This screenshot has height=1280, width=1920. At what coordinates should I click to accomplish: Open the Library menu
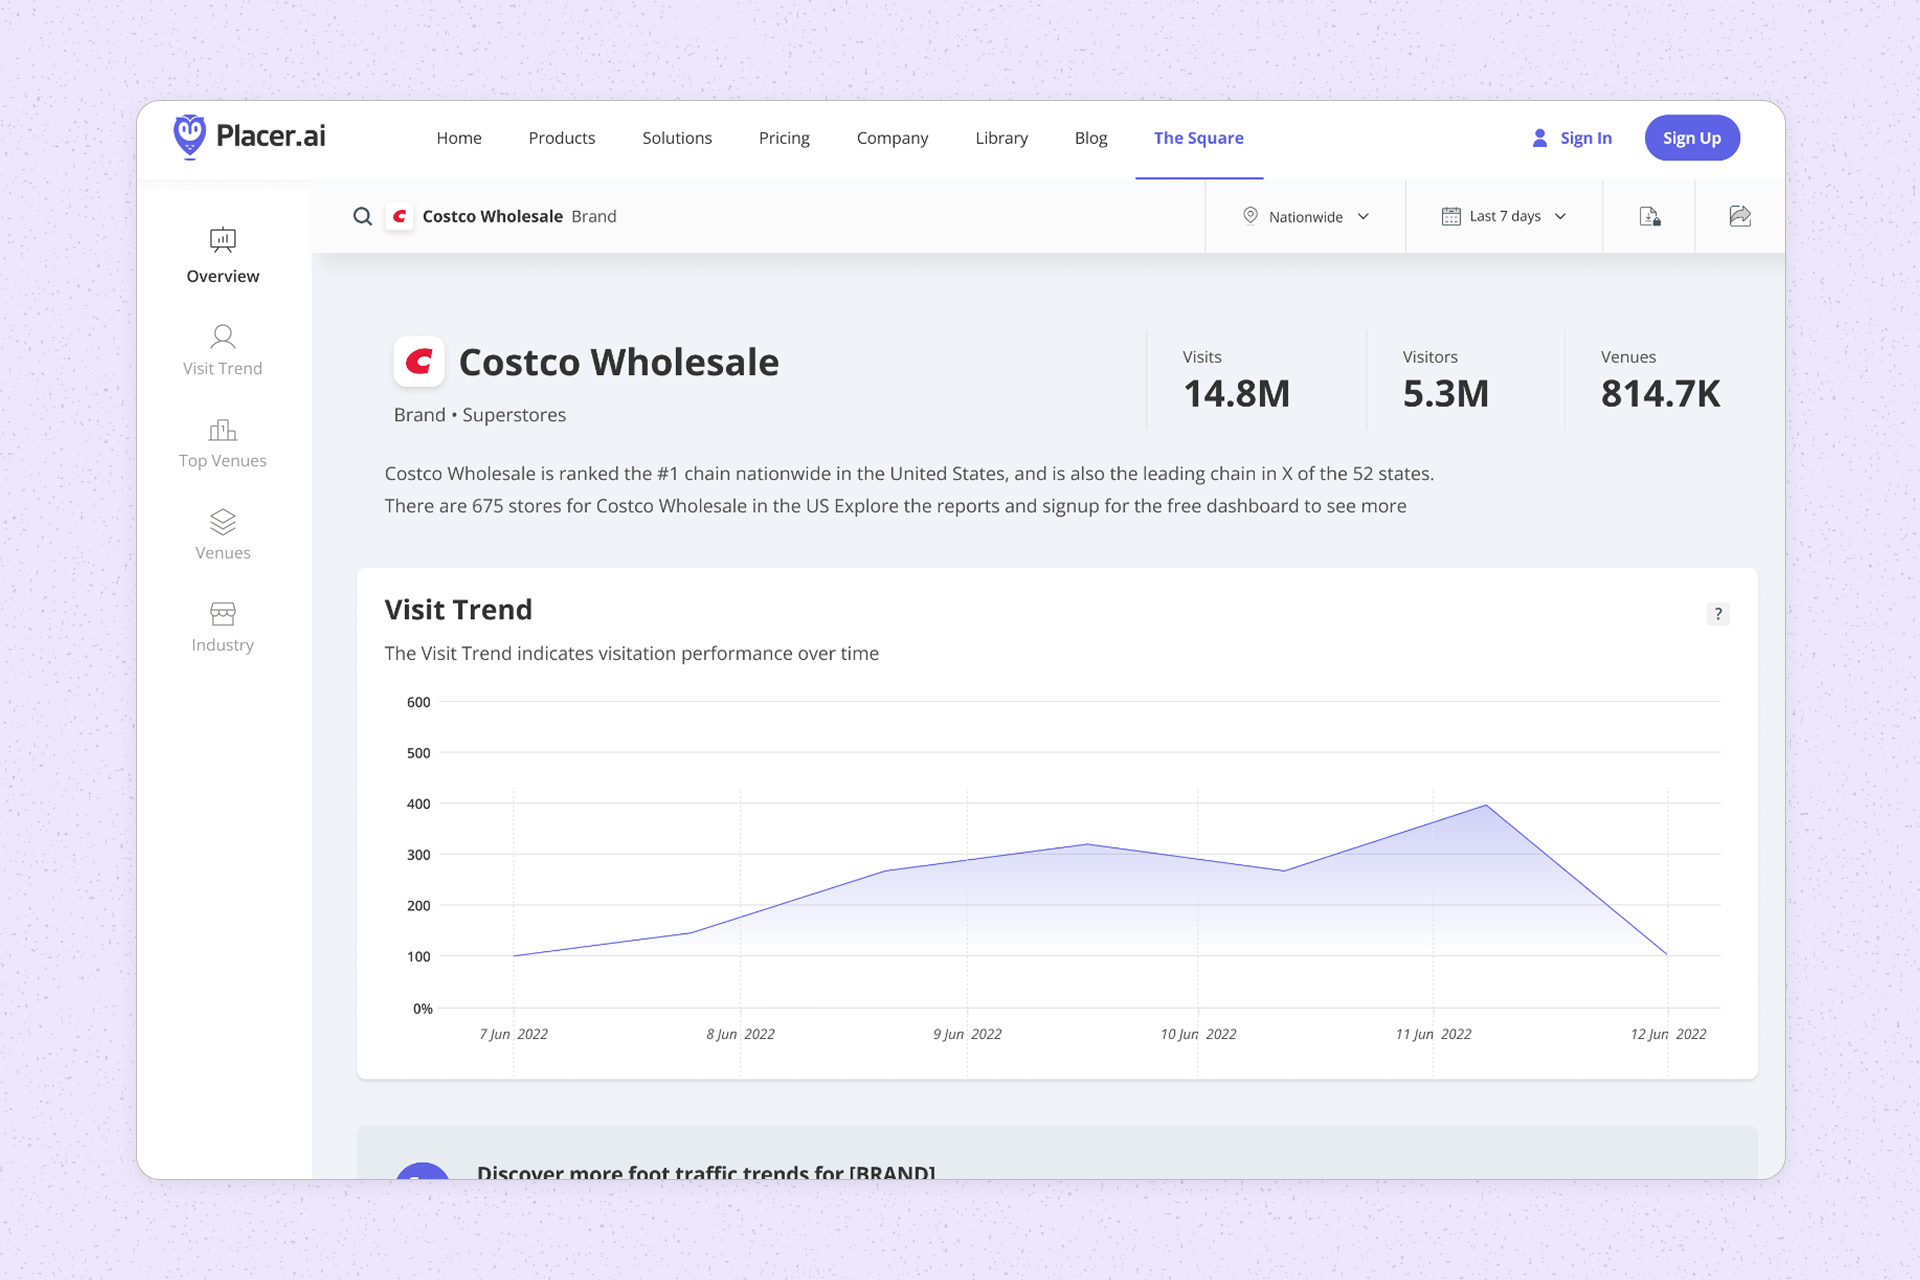coord(1001,138)
